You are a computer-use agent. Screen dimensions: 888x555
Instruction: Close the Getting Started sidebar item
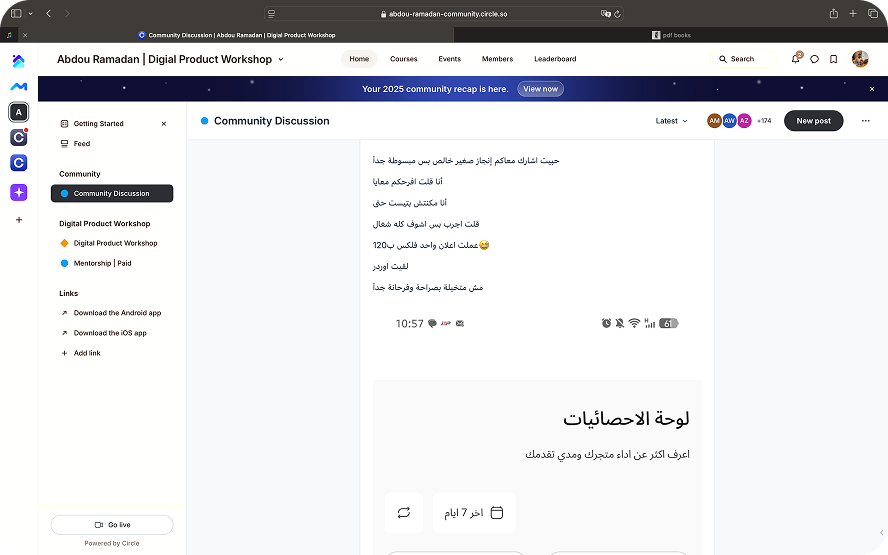(x=164, y=124)
